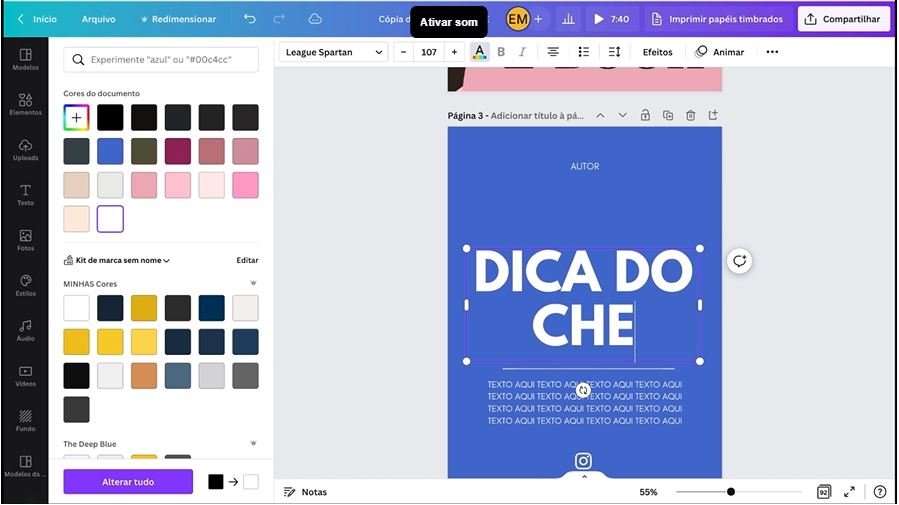Add a new color with plus swatch

(76, 118)
